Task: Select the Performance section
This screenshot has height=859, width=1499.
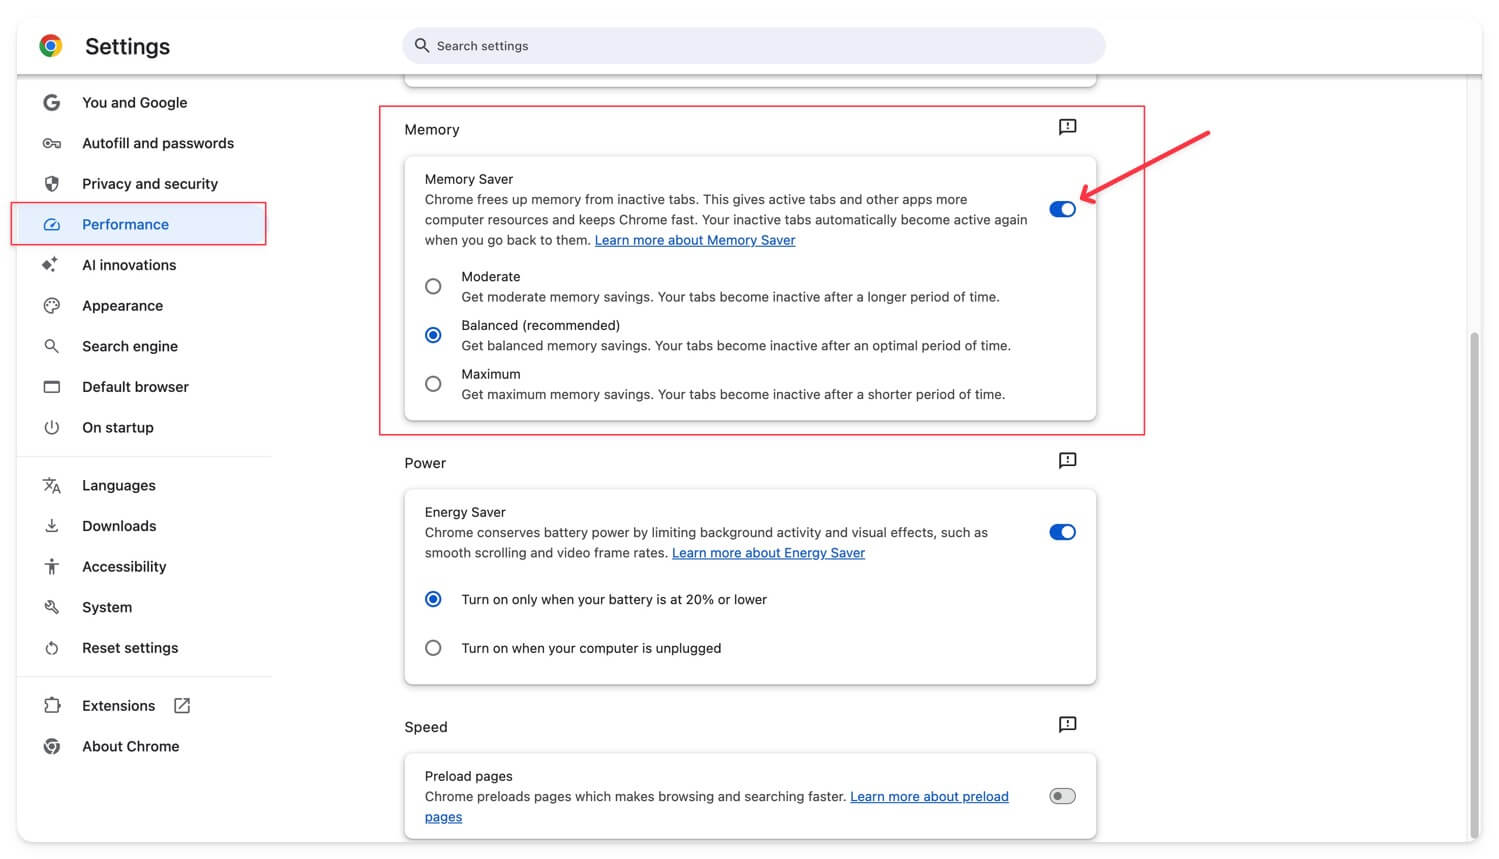Action: (142, 225)
